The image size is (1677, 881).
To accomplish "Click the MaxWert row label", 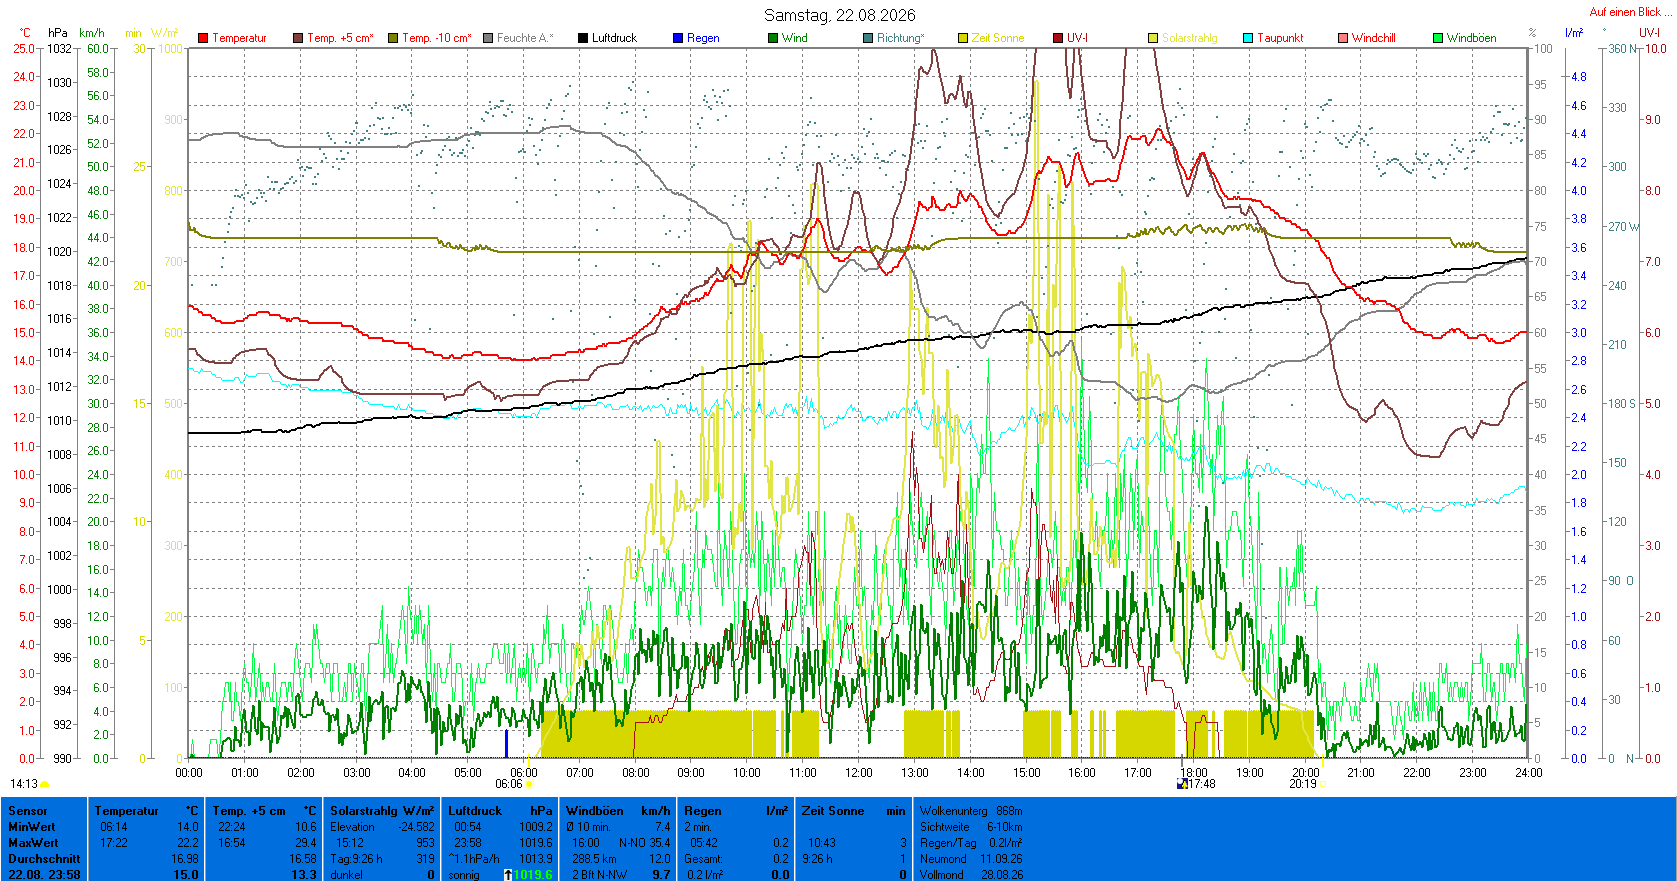I will pyautogui.click(x=33, y=843).
